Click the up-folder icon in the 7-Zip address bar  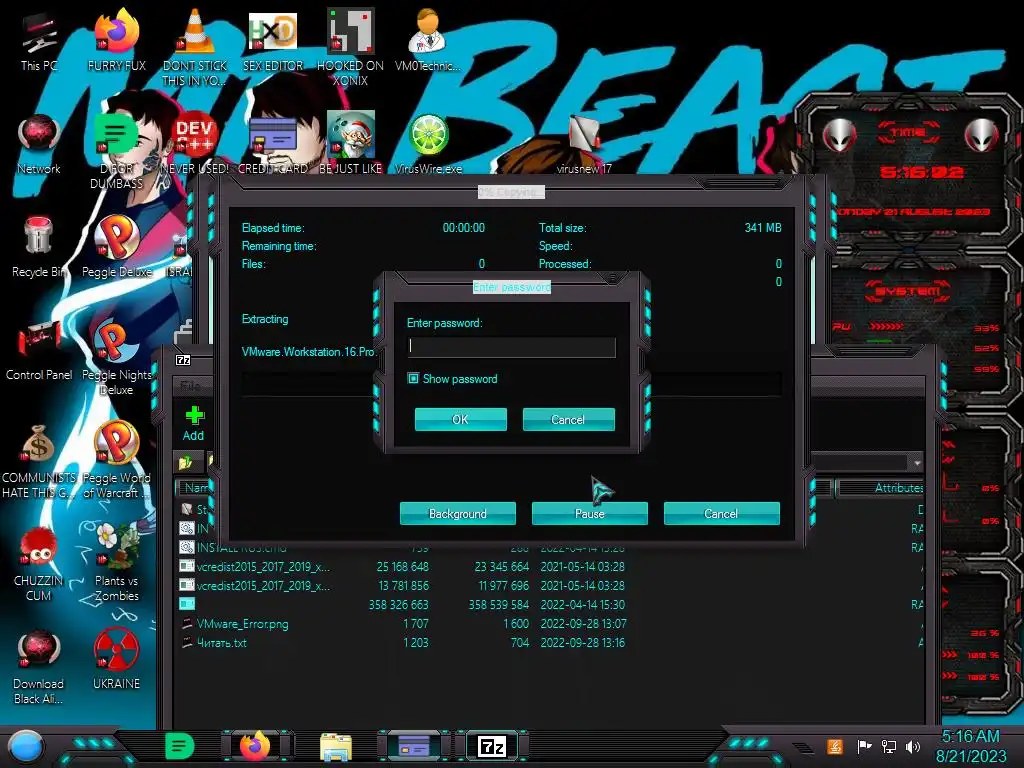tap(186, 463)
